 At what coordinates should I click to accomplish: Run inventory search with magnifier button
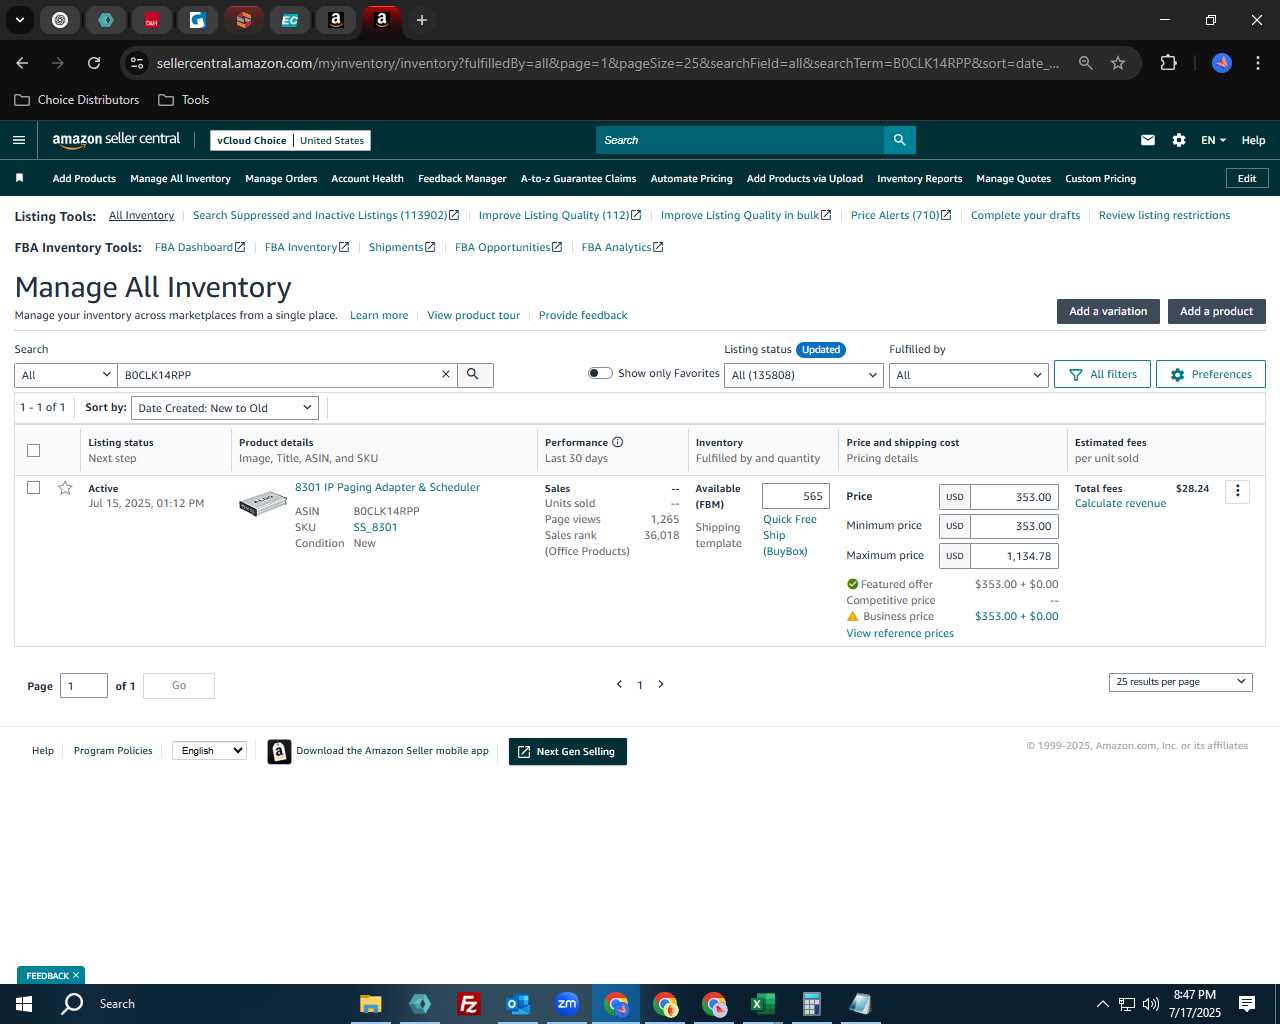click(x=474, y=375)
